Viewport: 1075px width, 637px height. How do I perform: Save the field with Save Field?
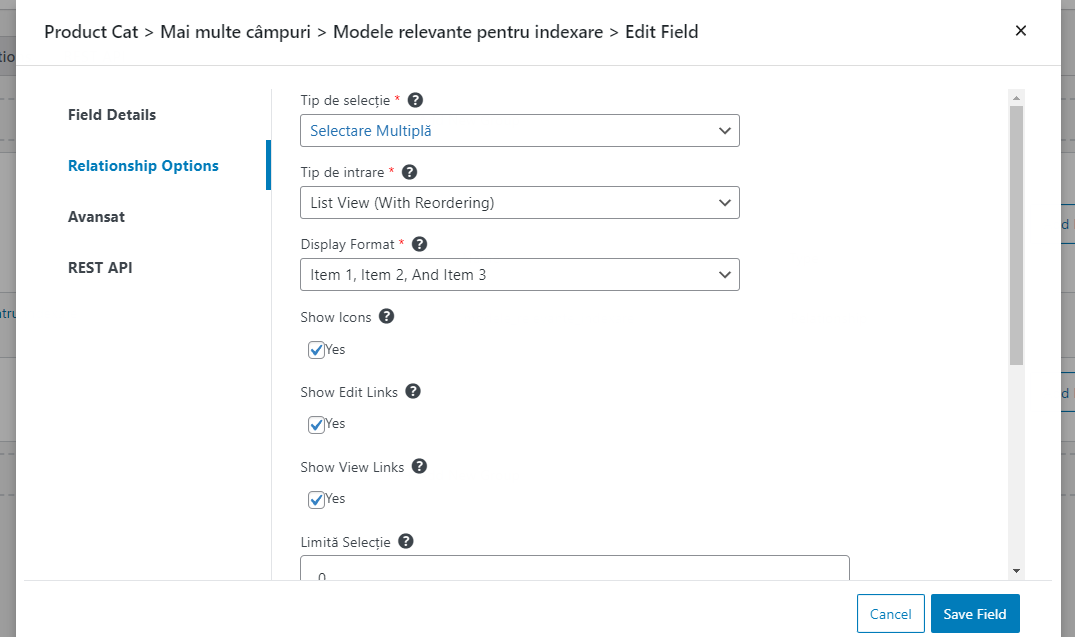[975, 613]
